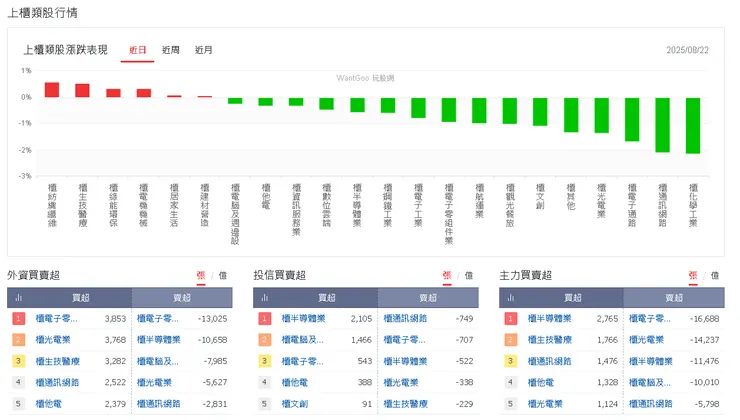740x420 pixels.
Task: Click the 2025/08/22 date text
Action: pyautogui.click(x=687, y=50)
